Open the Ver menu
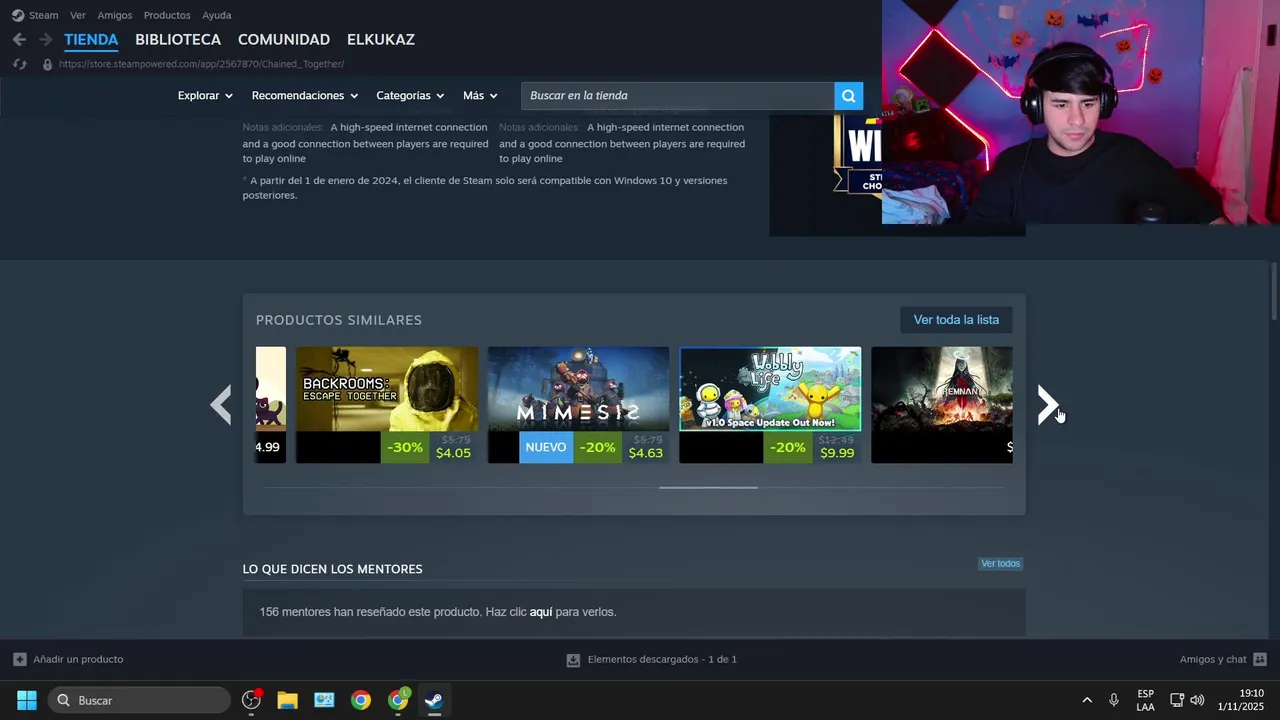The image size is (1280, 720). [x=78, y=15]
